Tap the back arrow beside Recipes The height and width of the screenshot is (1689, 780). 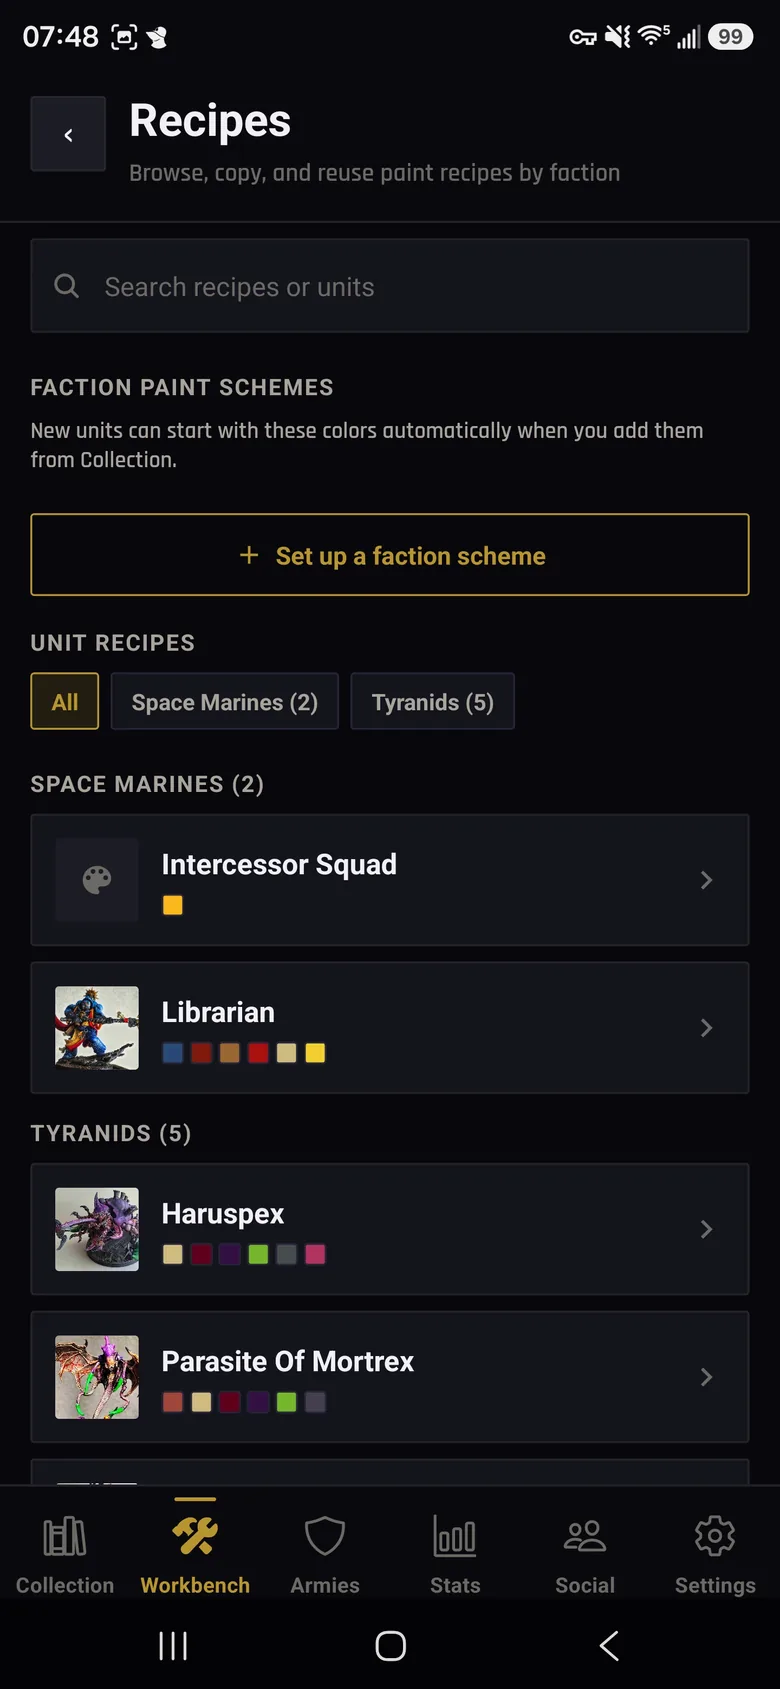68,134
